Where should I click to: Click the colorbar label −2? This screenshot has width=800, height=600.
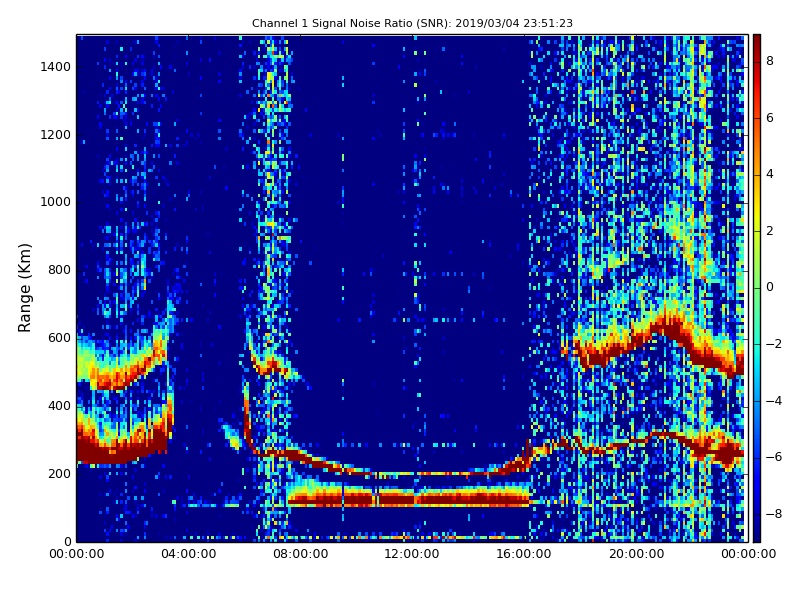[773, 344]
